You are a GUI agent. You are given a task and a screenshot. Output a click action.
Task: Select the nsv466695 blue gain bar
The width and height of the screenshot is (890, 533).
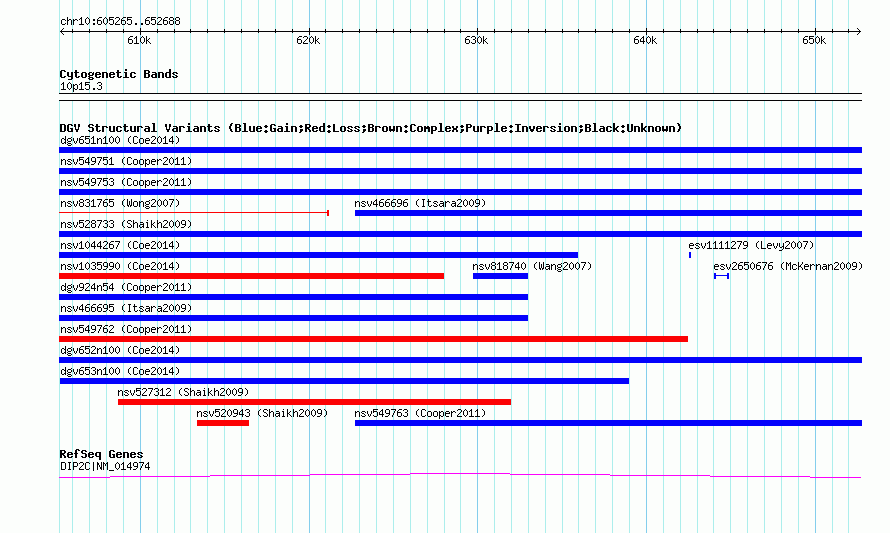293,318
